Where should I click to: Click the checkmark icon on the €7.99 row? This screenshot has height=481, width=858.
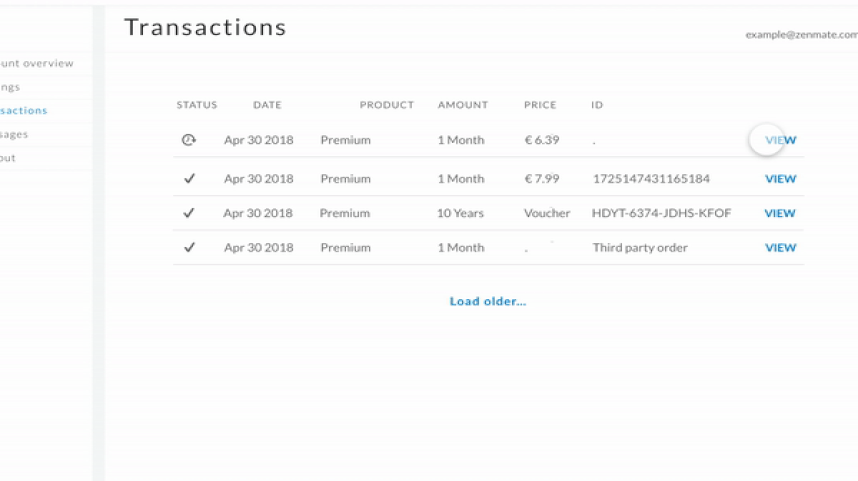pos(189,179)
